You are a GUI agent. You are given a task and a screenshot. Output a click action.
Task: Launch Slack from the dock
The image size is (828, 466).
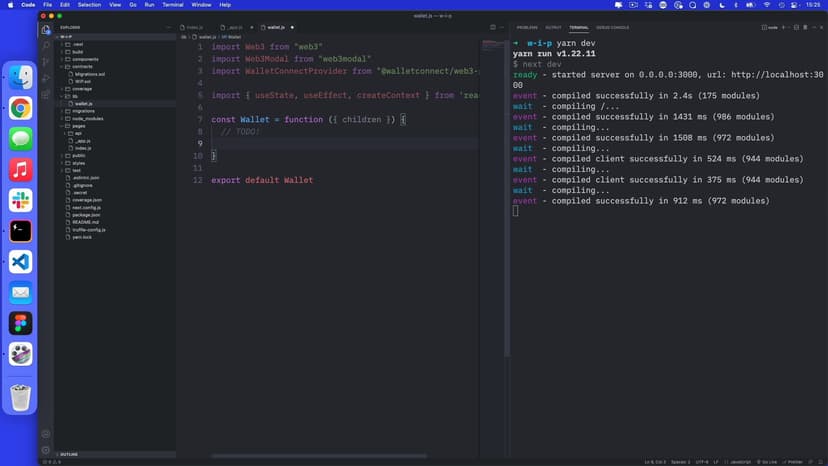point(20,200)
